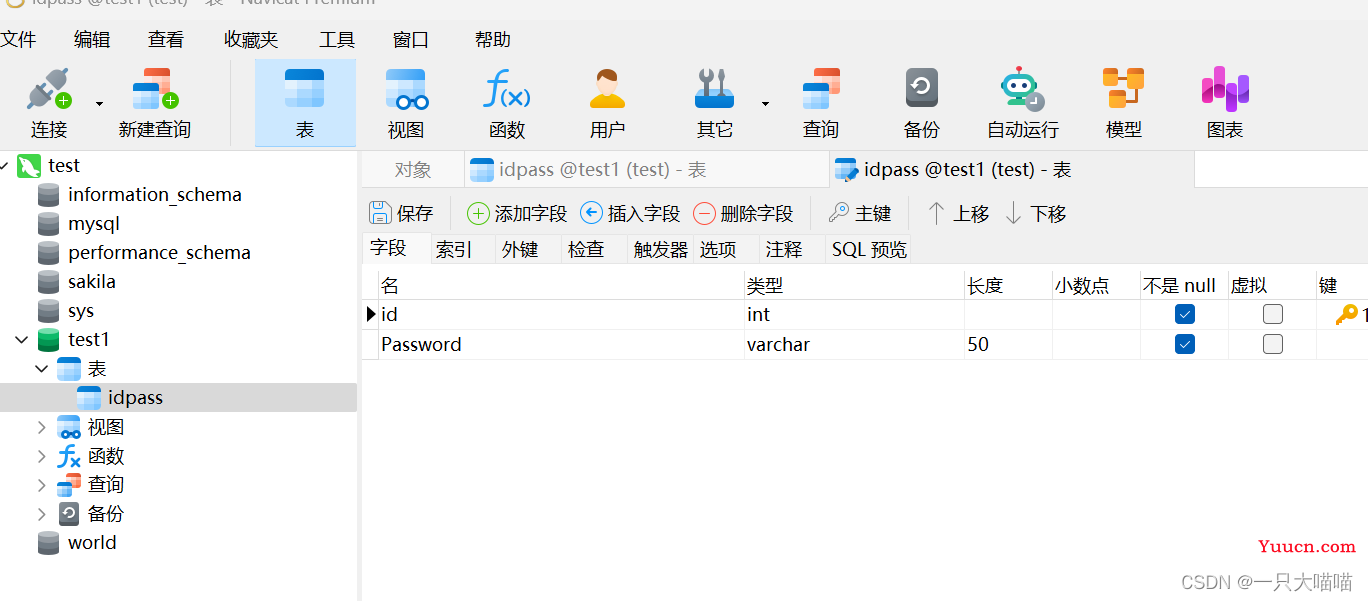Image resolution: width=1368 pixels, height=601 pixels.
Task: Open the New Query toolbar icon
Action: click(x=155, y=89)
